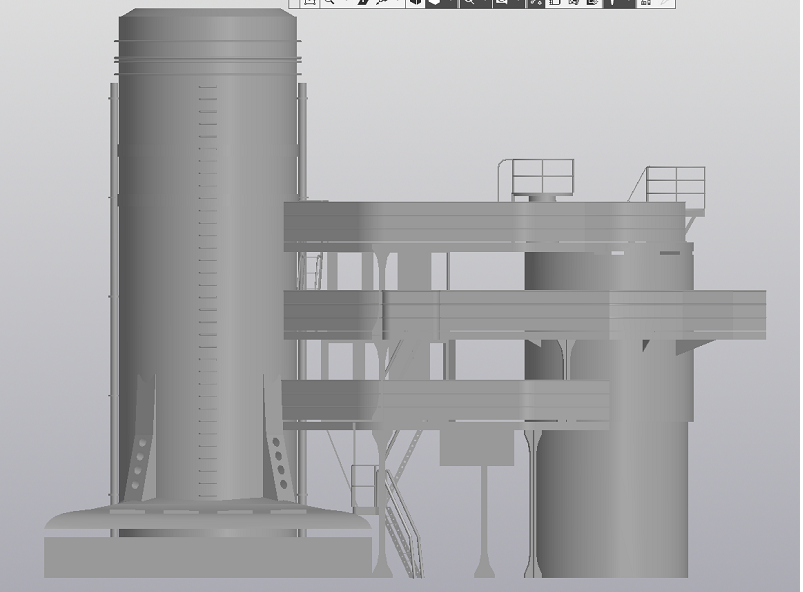Click the toolbar icon right of the white cube

[450, 3]
